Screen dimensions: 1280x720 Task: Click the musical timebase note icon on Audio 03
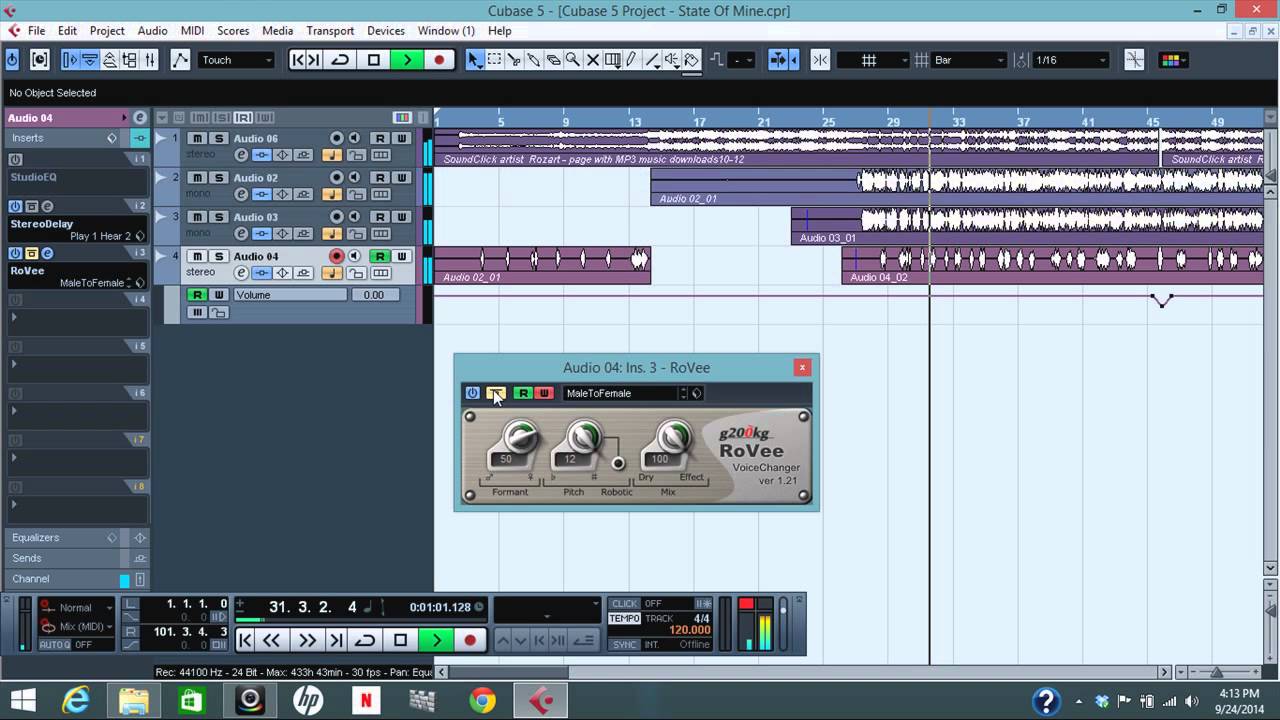coord(331,233)
